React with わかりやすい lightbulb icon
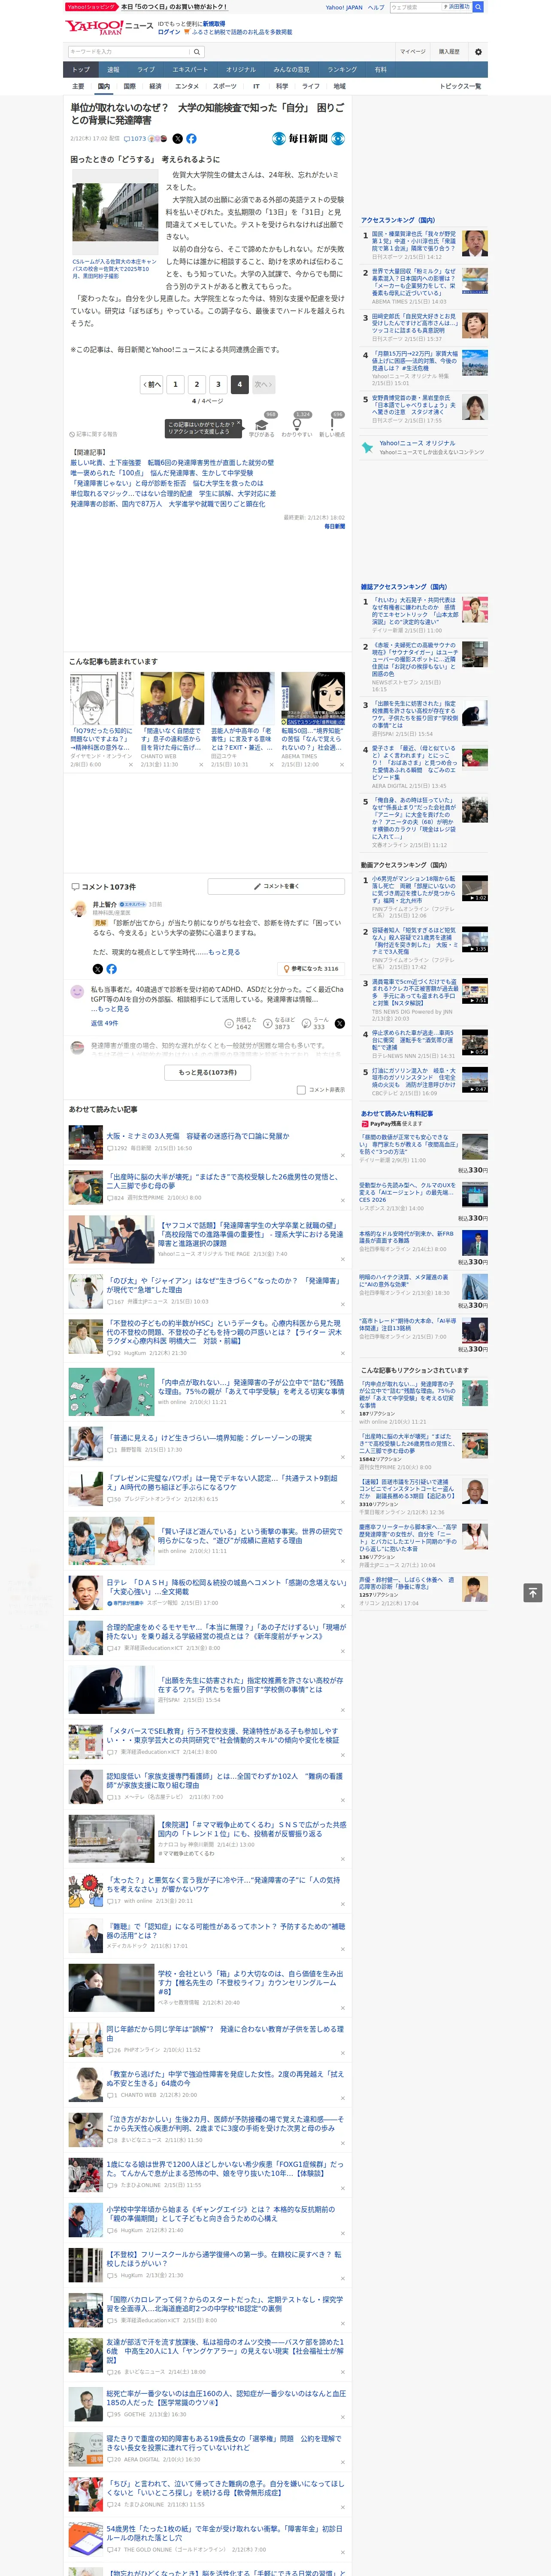Viewport: 551px width, 2576px height. [297, 424]
